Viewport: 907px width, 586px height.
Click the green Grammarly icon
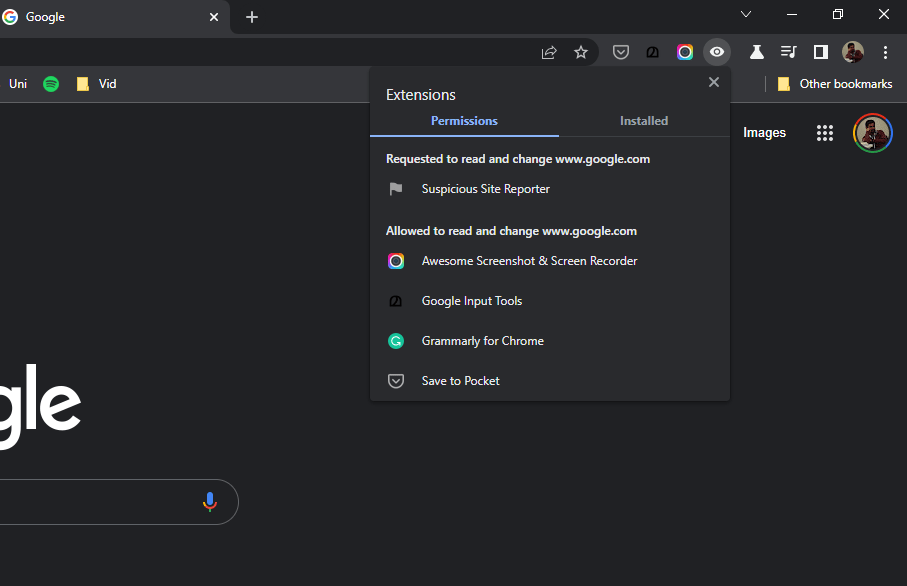click(x=396, y=341)
